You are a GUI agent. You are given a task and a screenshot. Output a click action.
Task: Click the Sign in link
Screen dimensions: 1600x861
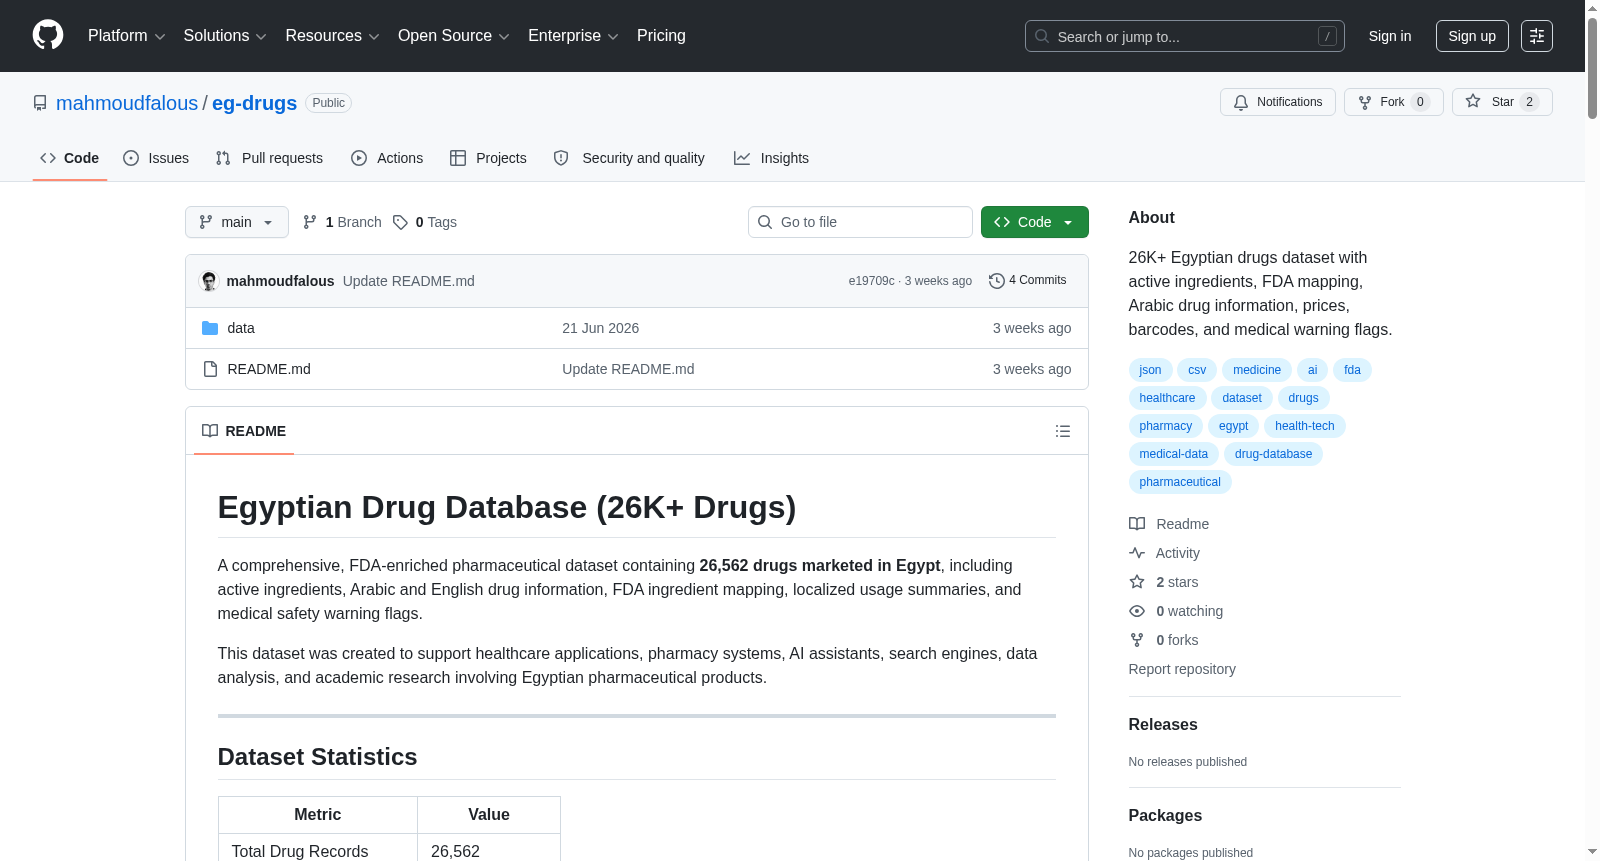coord(1390,36)
